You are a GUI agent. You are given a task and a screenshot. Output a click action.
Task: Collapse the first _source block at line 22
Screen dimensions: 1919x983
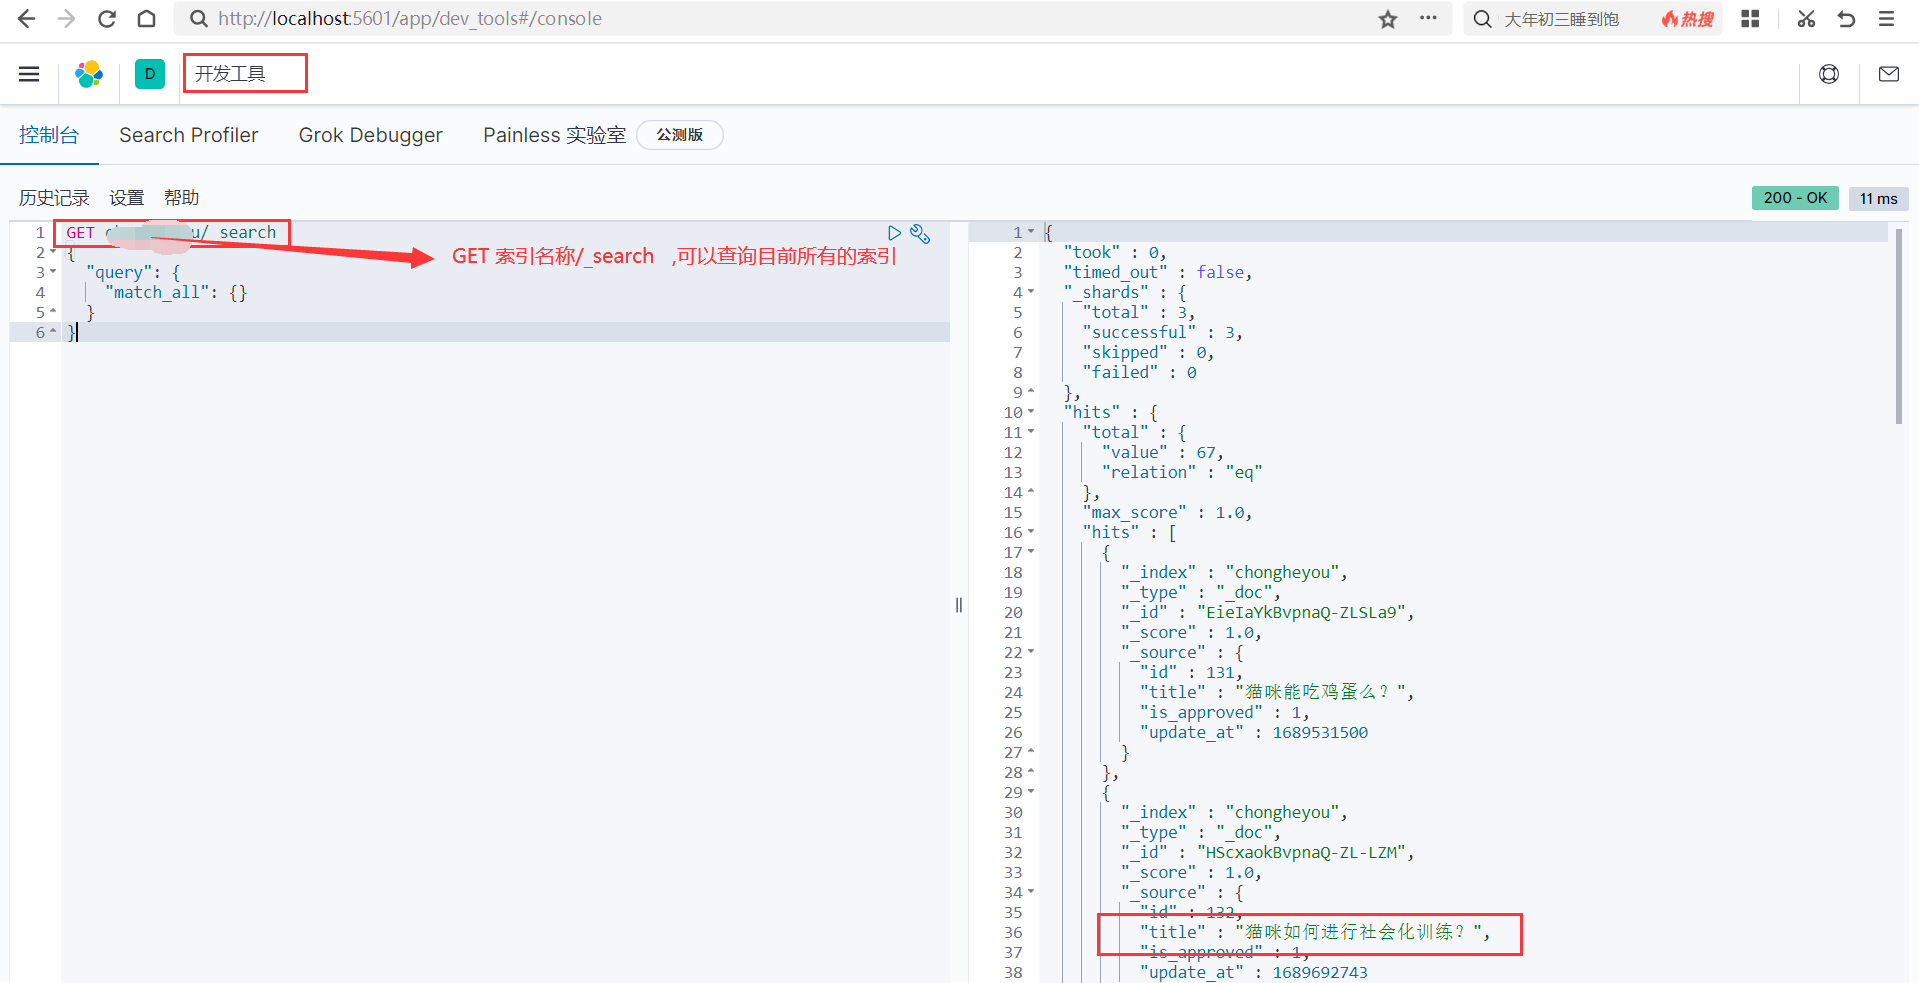click(1031, 653)
